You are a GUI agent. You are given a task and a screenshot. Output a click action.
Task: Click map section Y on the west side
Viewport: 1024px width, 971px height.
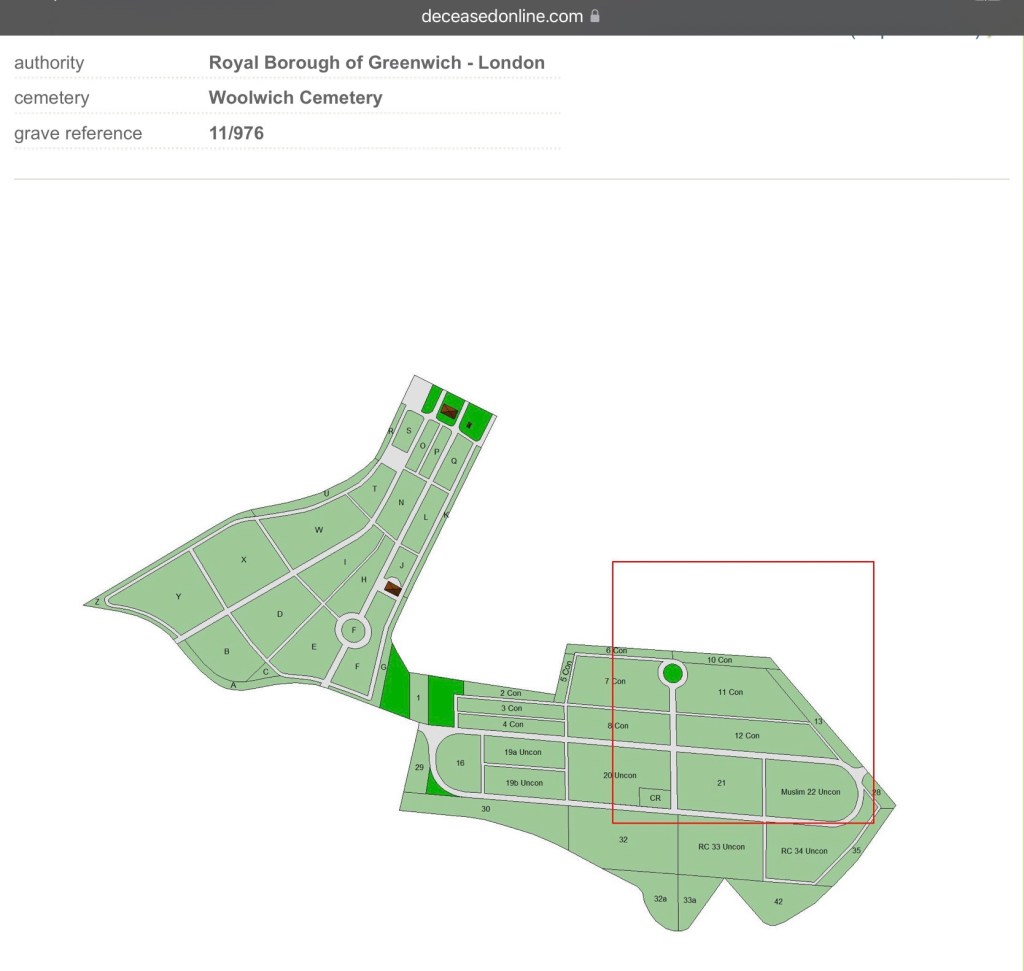[x=178, y=597]
